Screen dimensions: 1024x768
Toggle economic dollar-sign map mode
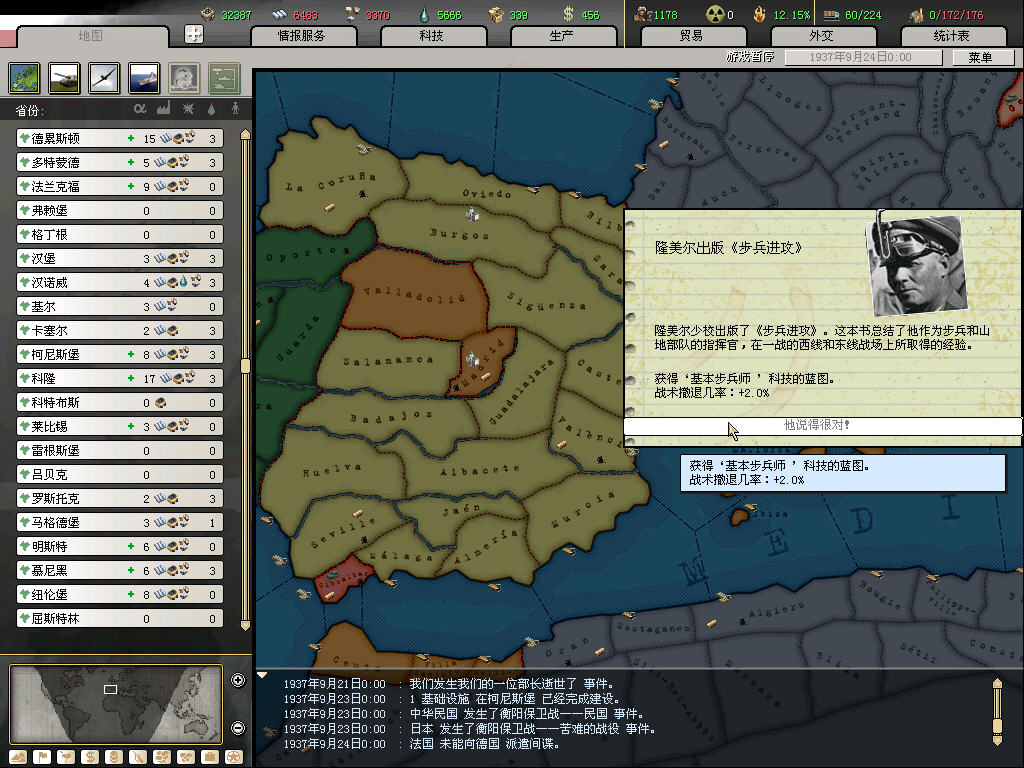tap(90, 756)
